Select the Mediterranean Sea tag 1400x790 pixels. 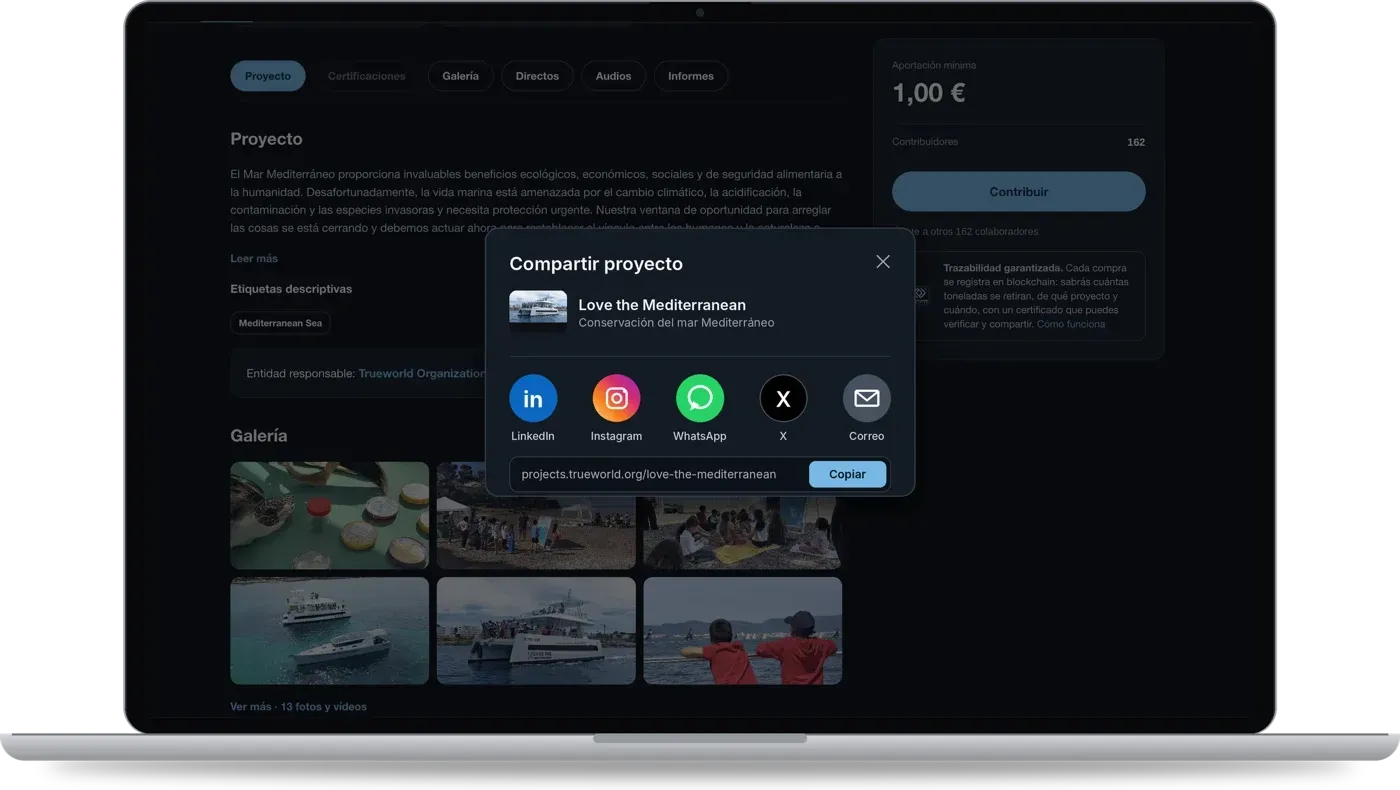pyautogui.click(x=280, y=323)
